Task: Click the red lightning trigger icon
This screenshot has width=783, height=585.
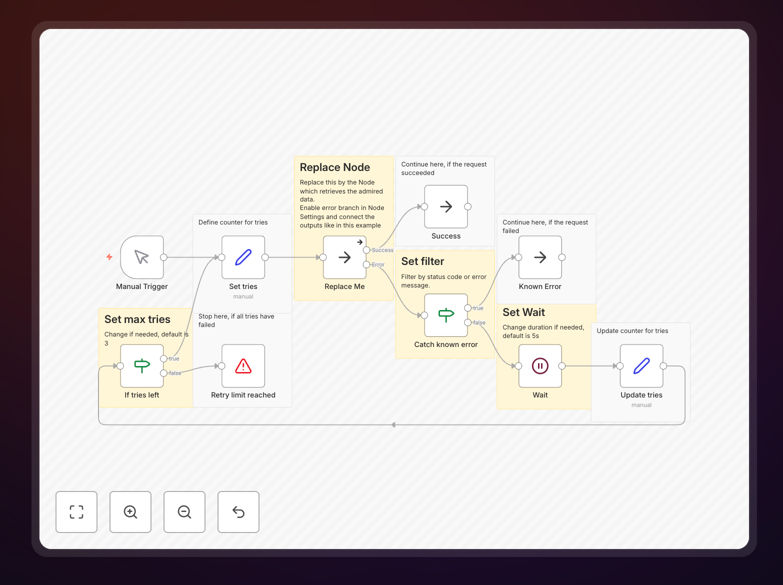Action: click(109, 257)
